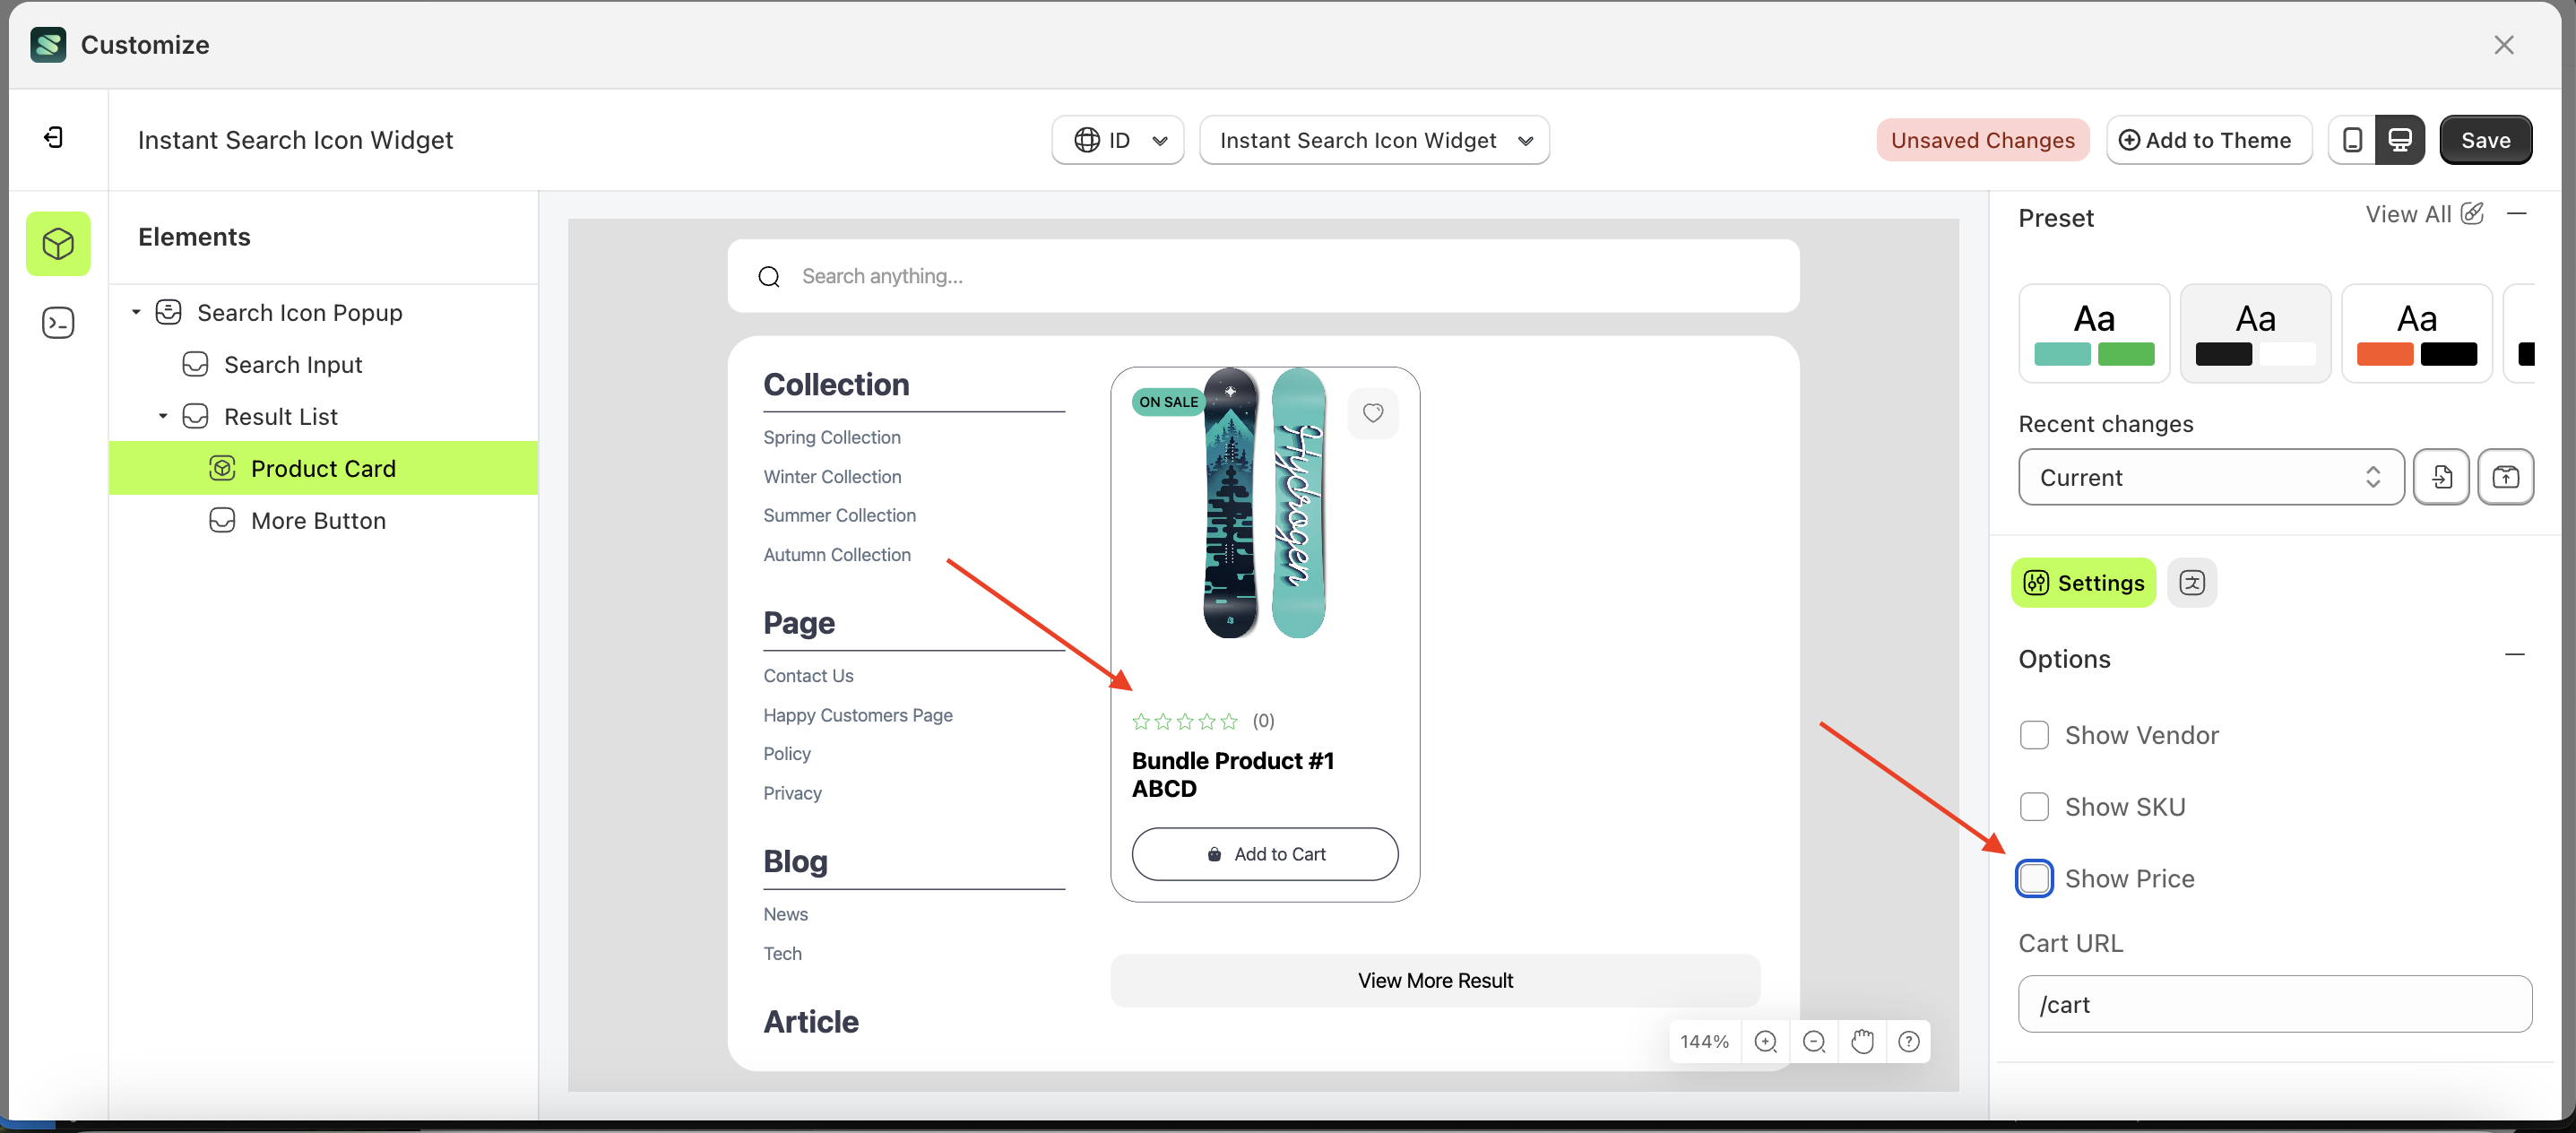Open the Instant Search Icon Widget dropdown
Viewport: 2576px width, 1133px height.
[x=1374, y=140]
